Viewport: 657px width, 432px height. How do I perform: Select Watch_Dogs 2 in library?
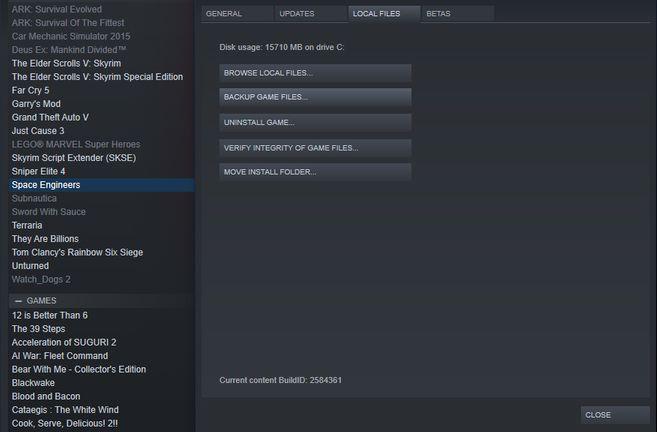click(x=41, y=279)
